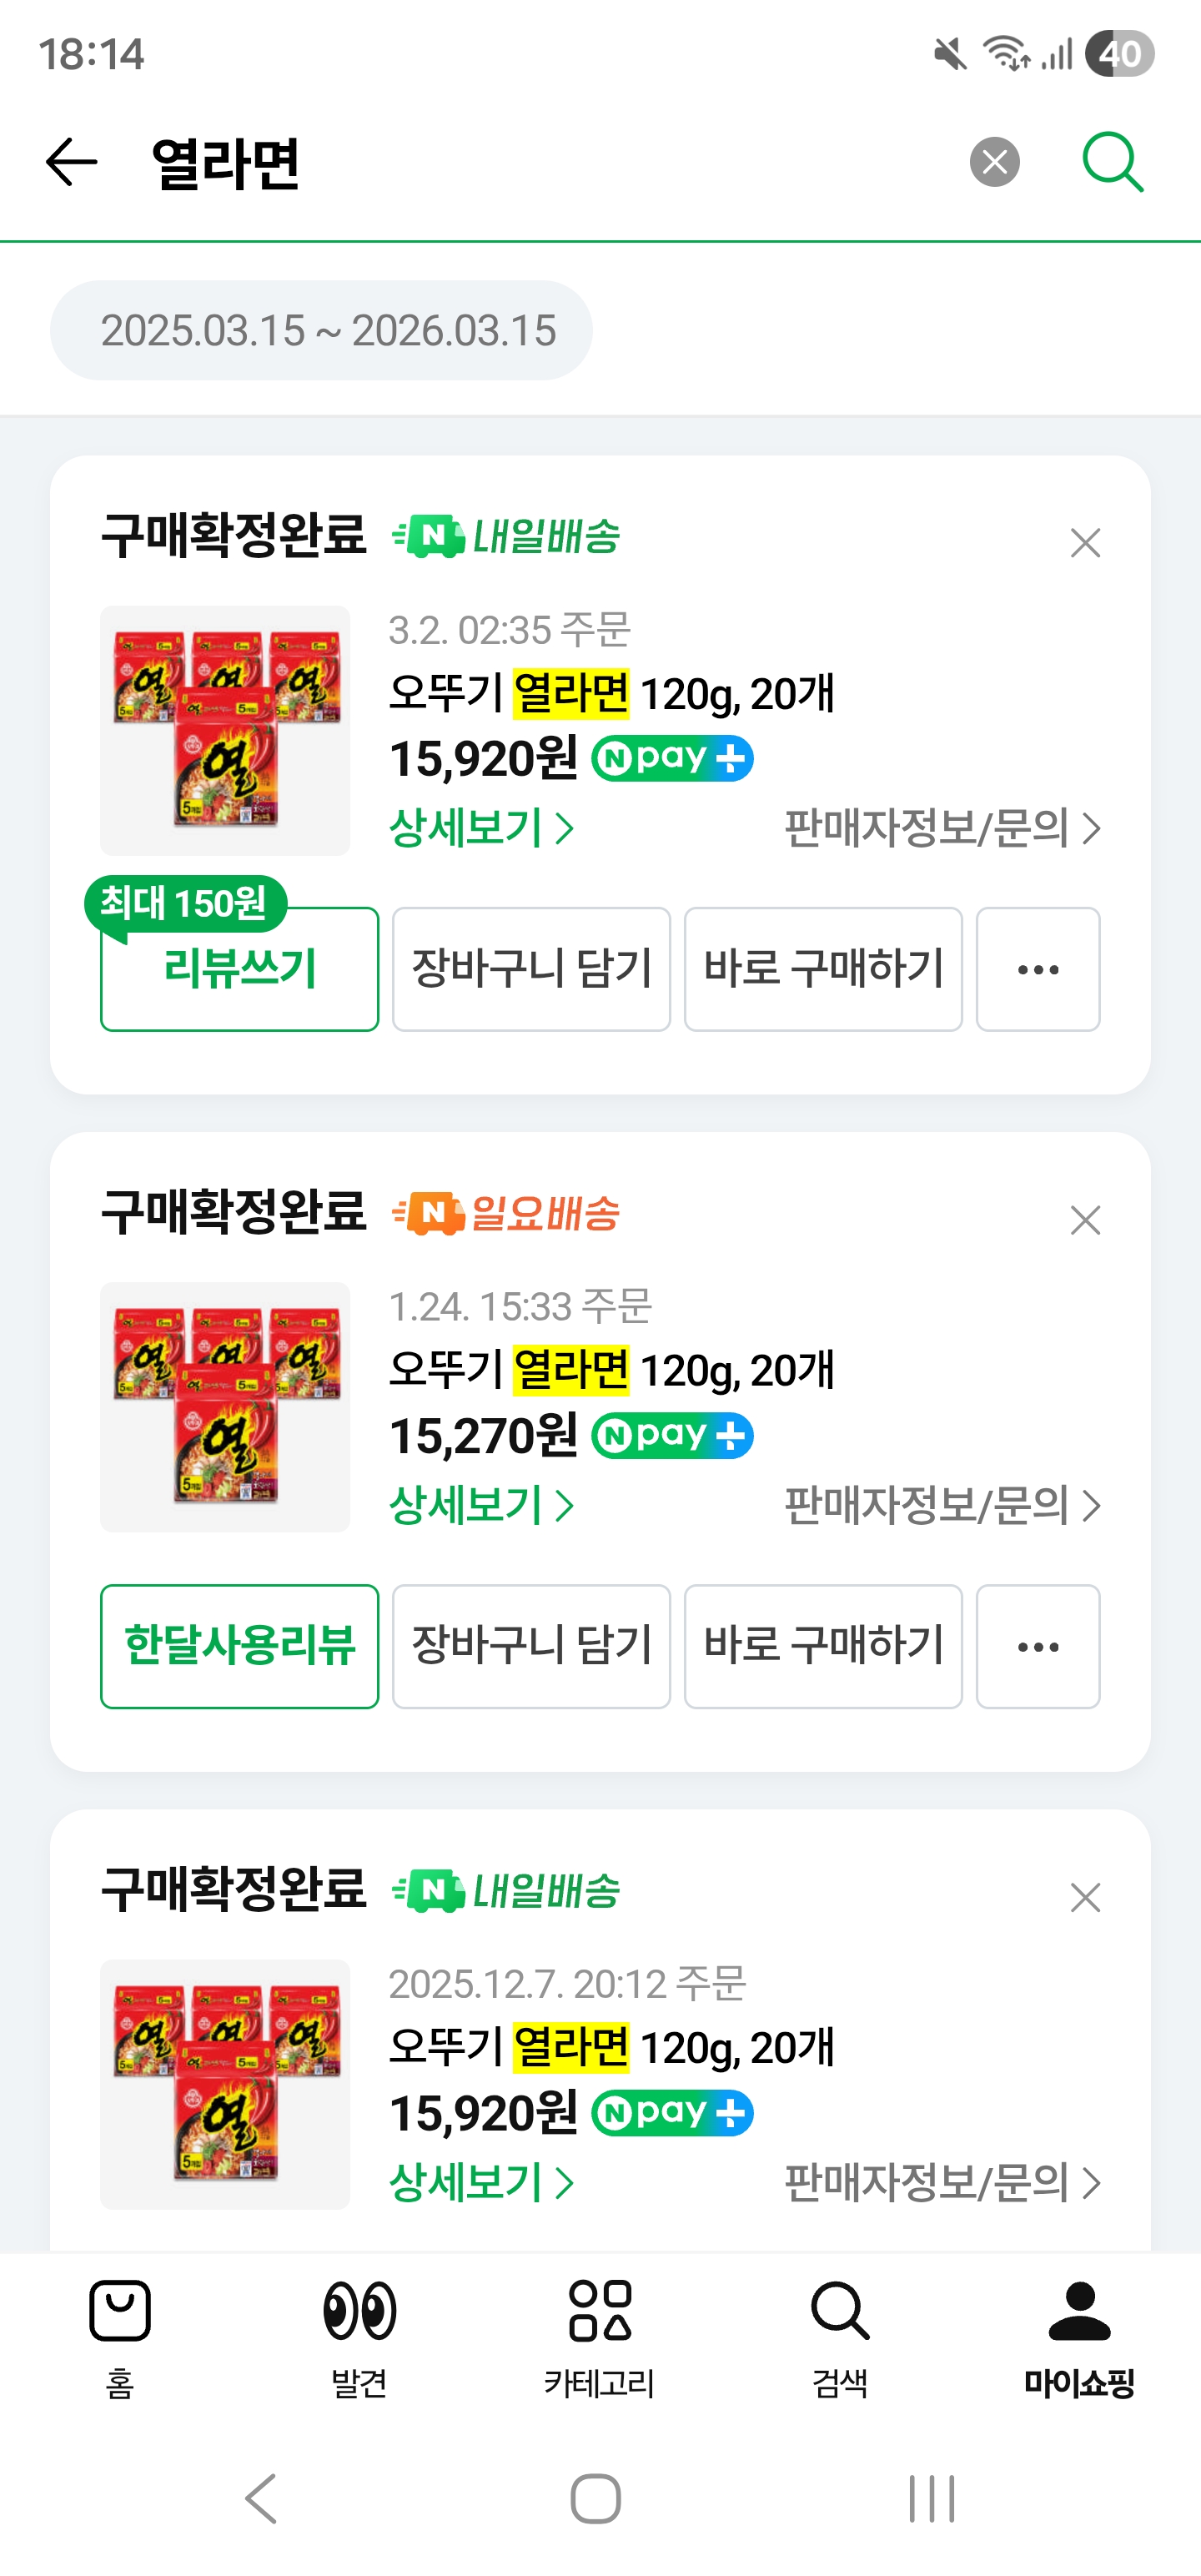Screen dimensions: 1201x2576
Task: Remove the 3.2. 02:35 order card
Action: point(1085,543)
